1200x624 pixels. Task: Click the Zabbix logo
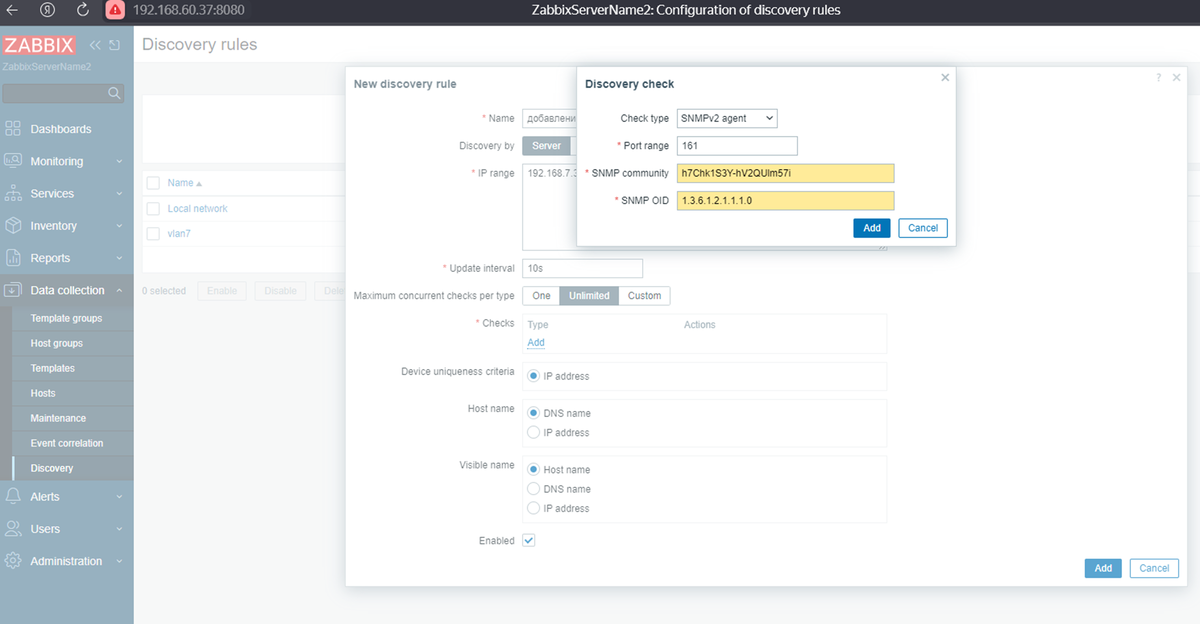click(x=41, y=45)
